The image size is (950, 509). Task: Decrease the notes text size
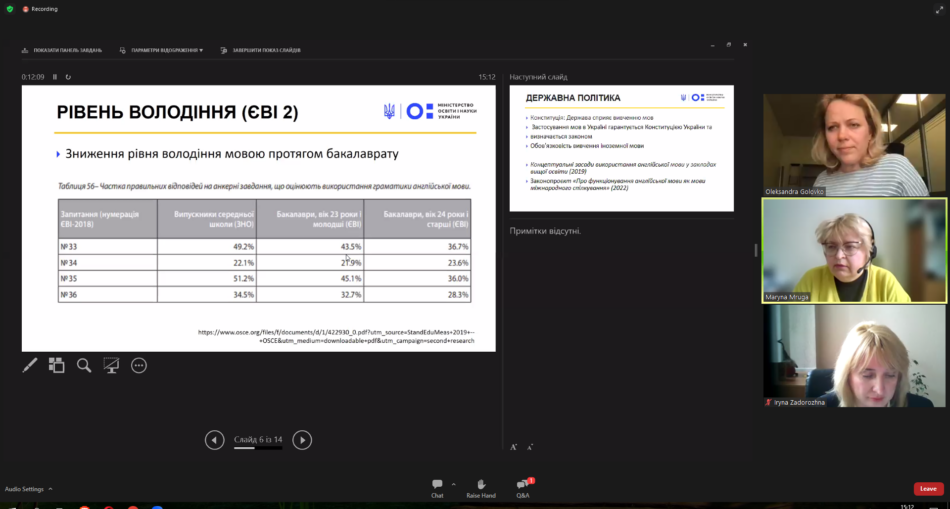click(x=530, y=447)
